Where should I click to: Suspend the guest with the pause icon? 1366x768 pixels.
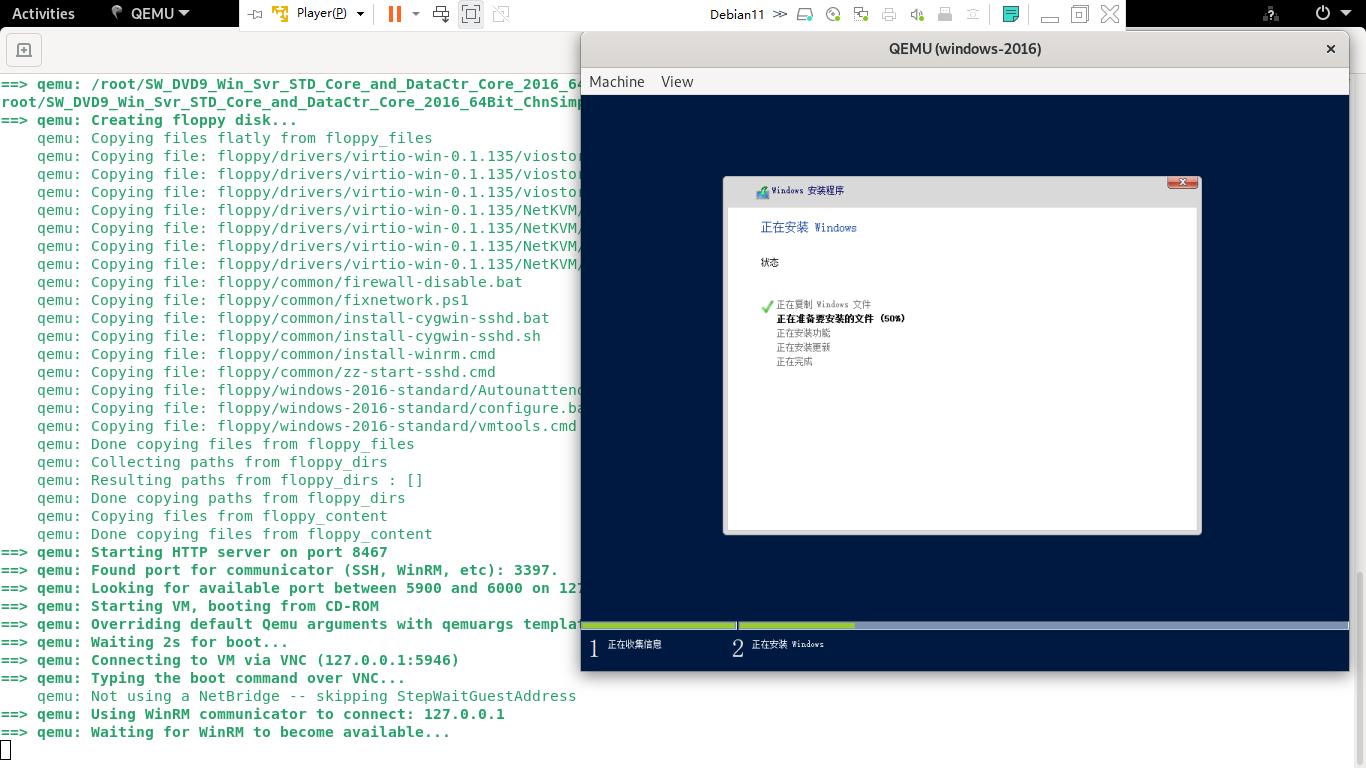(x=393, y=14)
